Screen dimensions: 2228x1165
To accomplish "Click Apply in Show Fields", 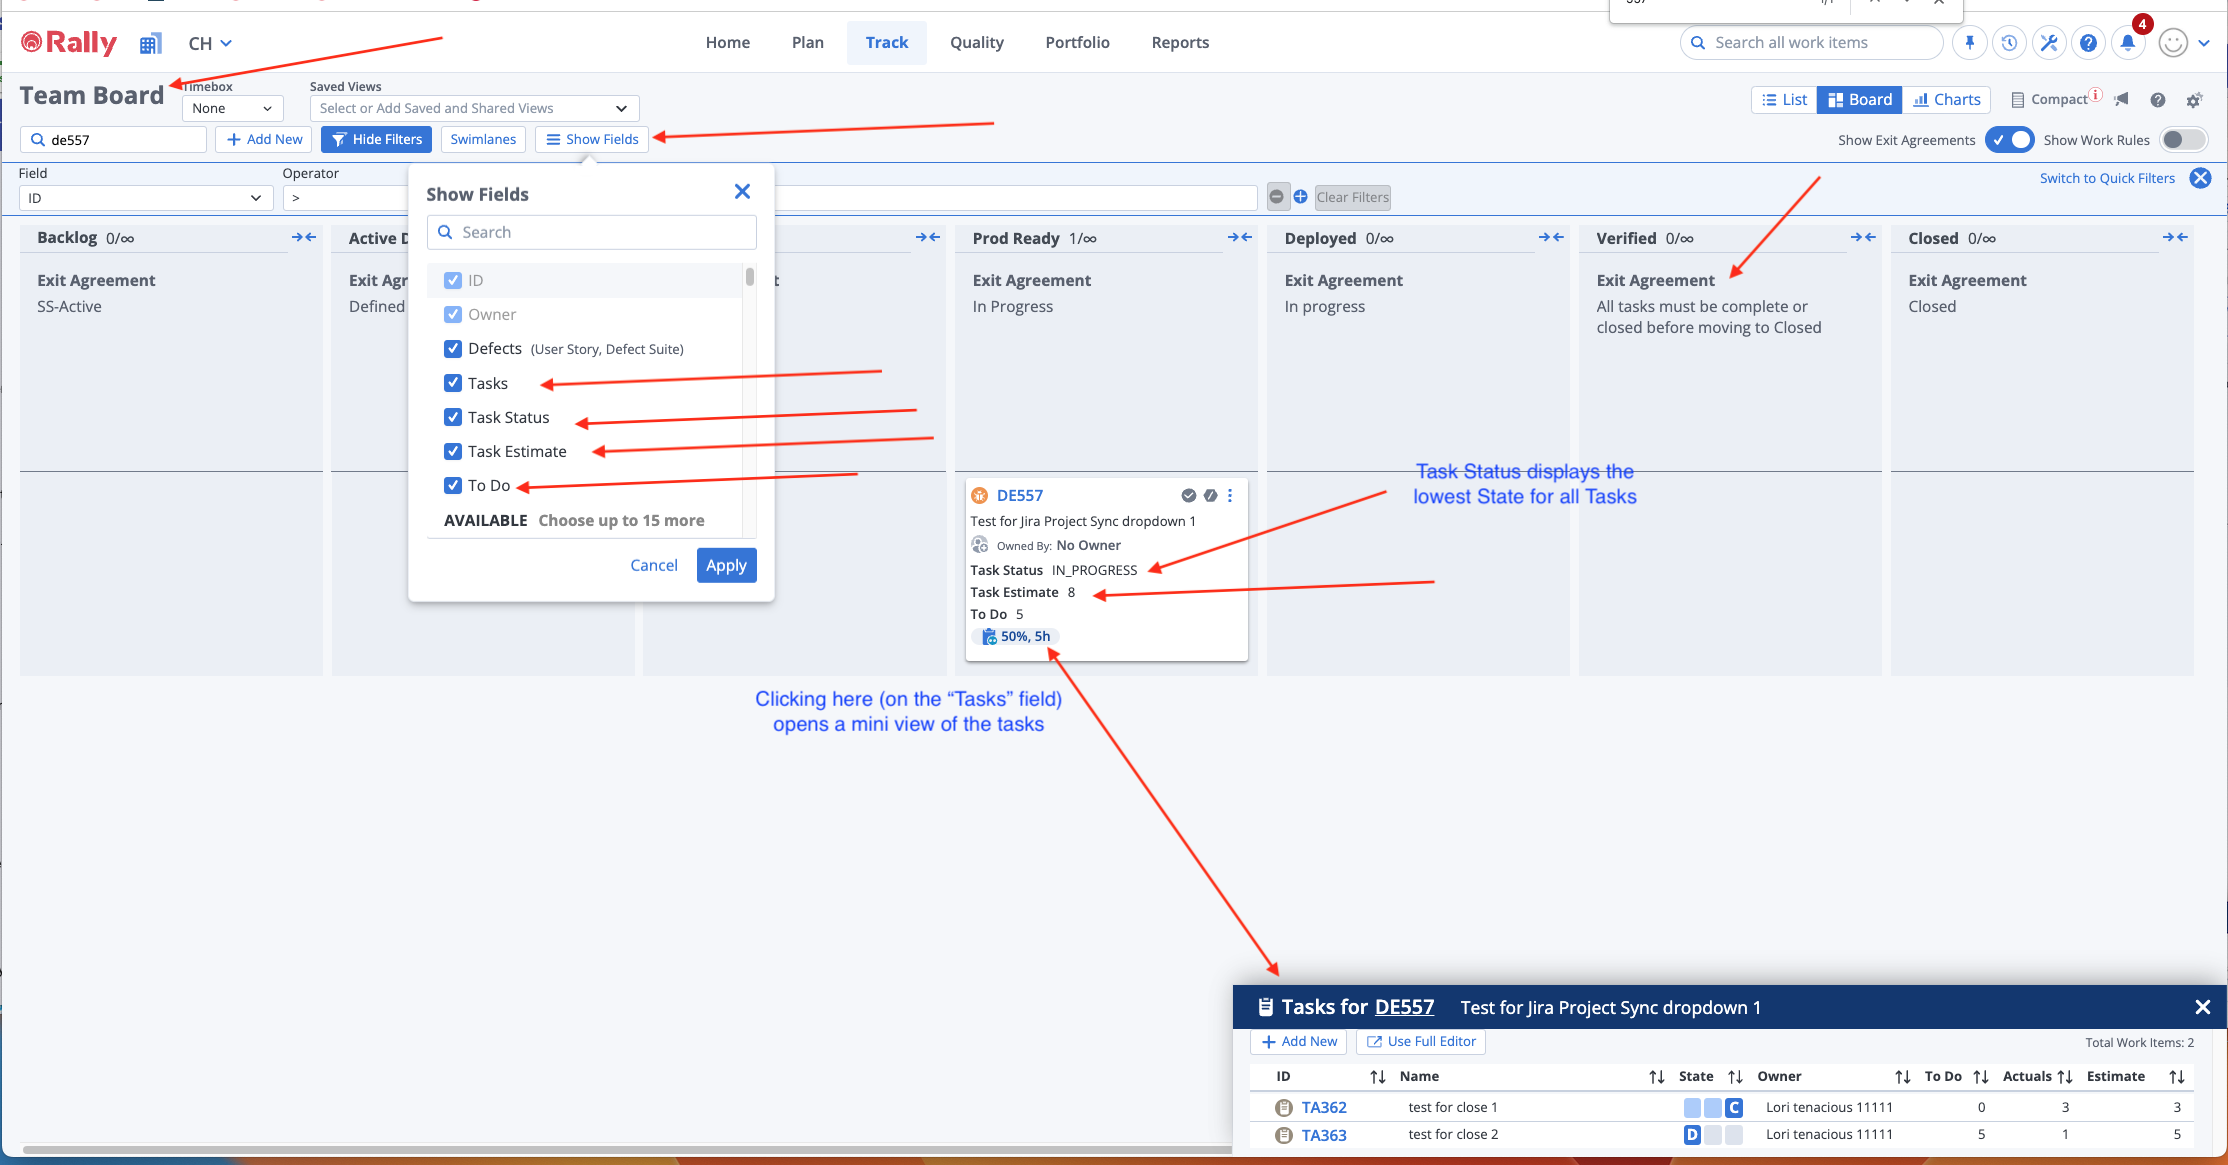I will coord(726,565).
